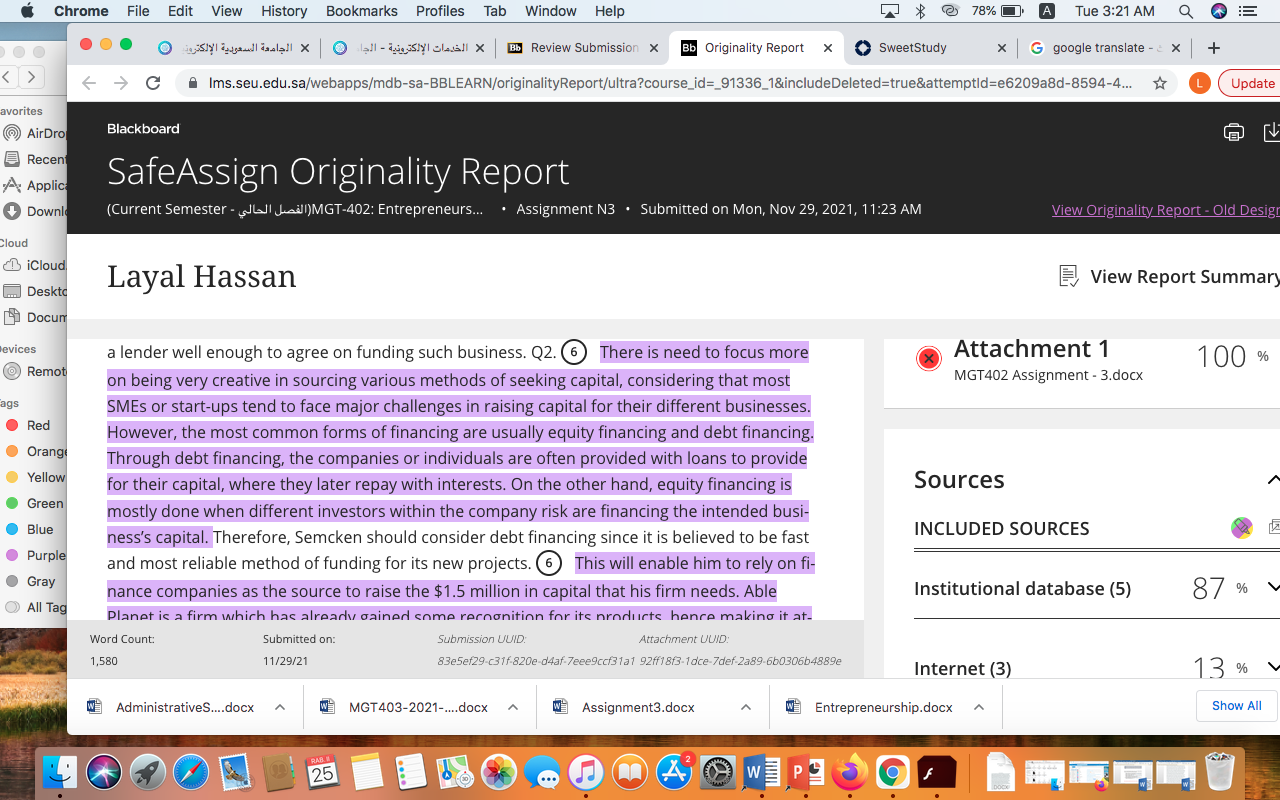Image resolution: width=1280 pixels, height=800 pixels.
Task: Select the Red tag color dot in Finder sidebar
Action: tap(12, 425)
